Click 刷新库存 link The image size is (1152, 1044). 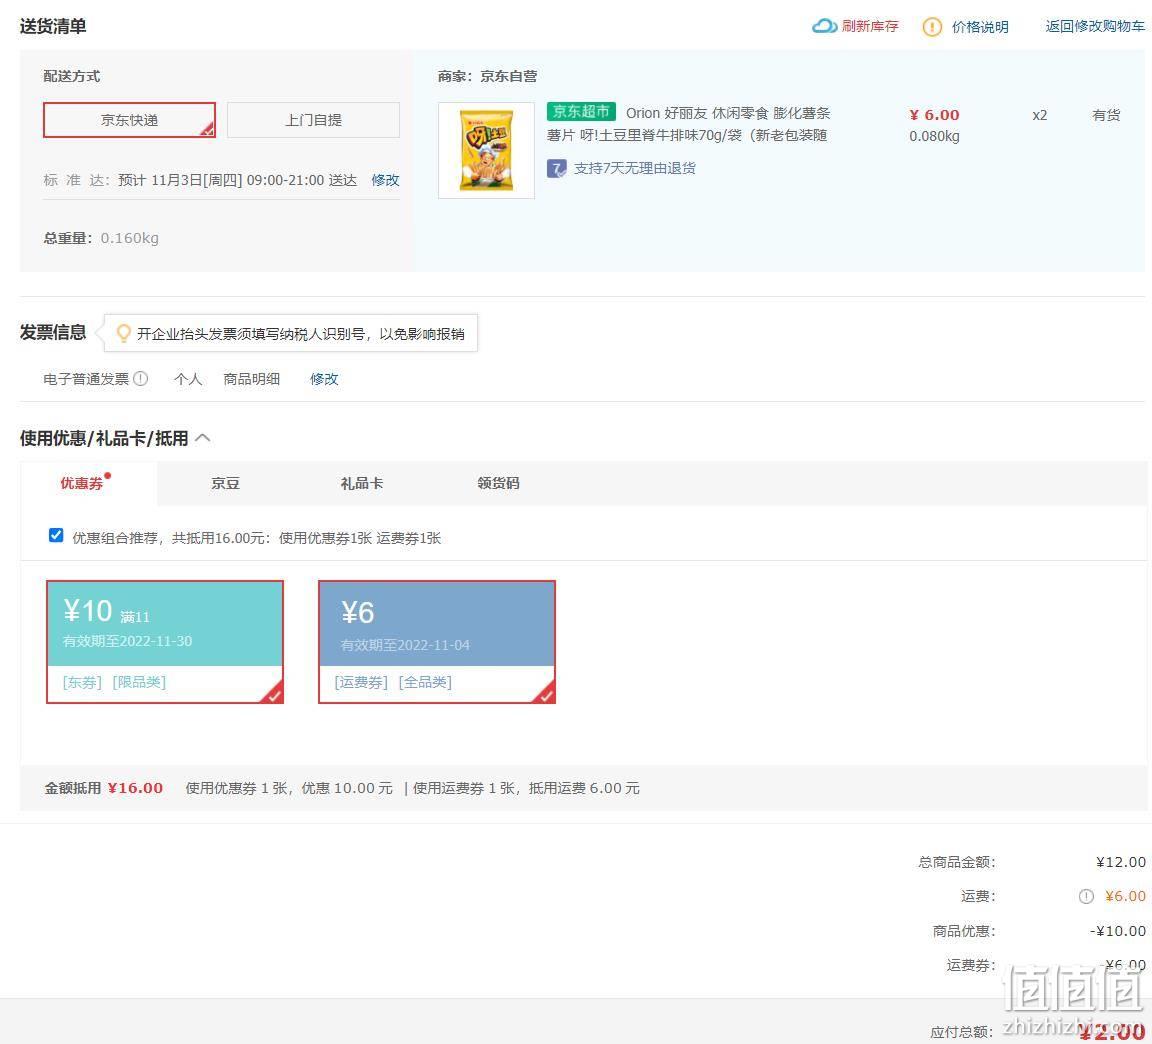(x=870, y=26)
